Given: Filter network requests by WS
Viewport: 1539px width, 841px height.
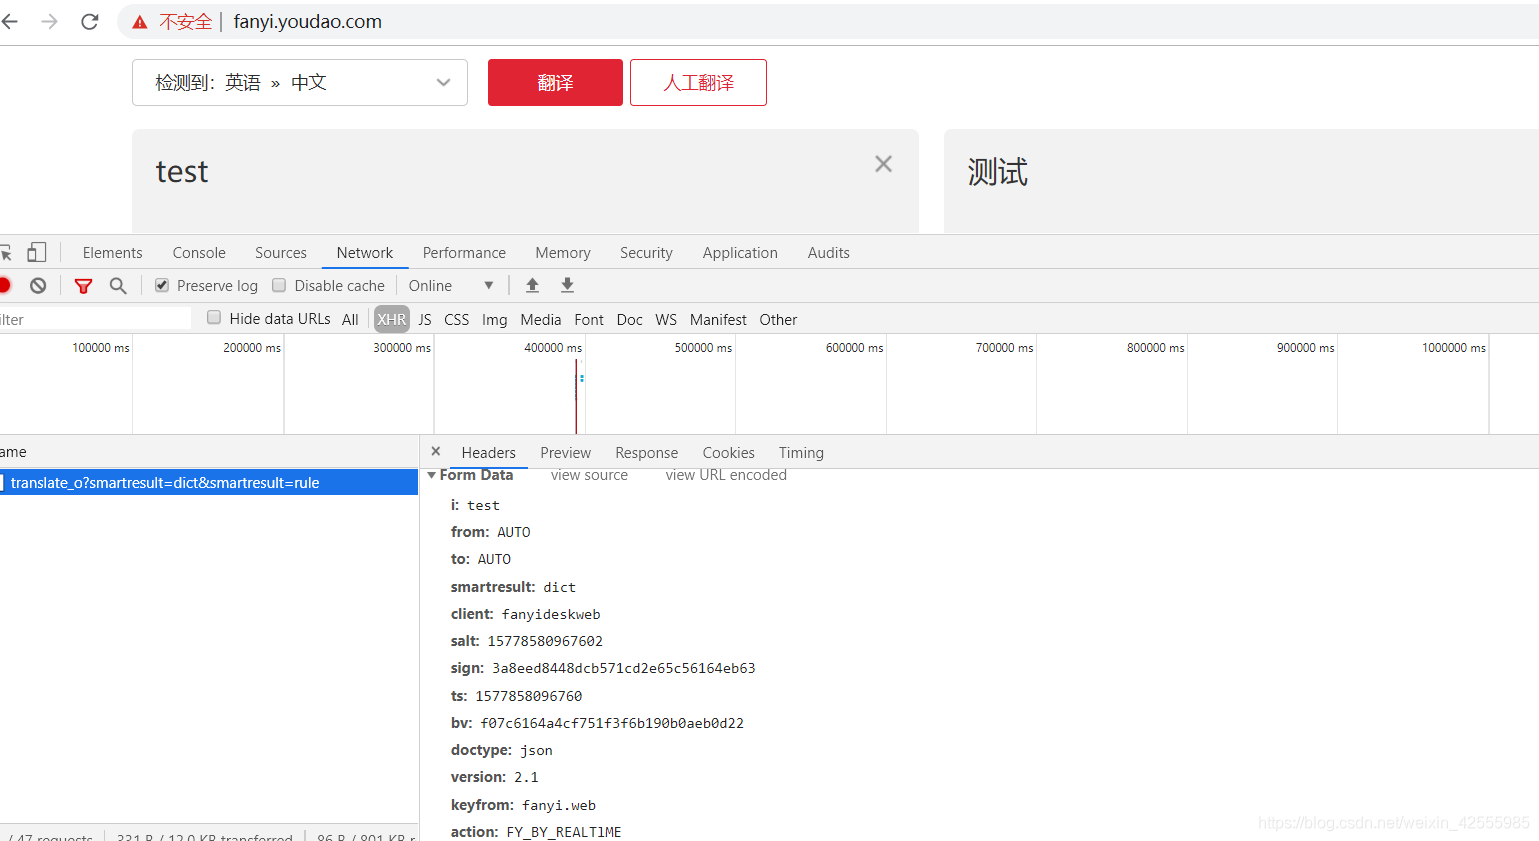Looking at the screenshot, I should [666, 320].
